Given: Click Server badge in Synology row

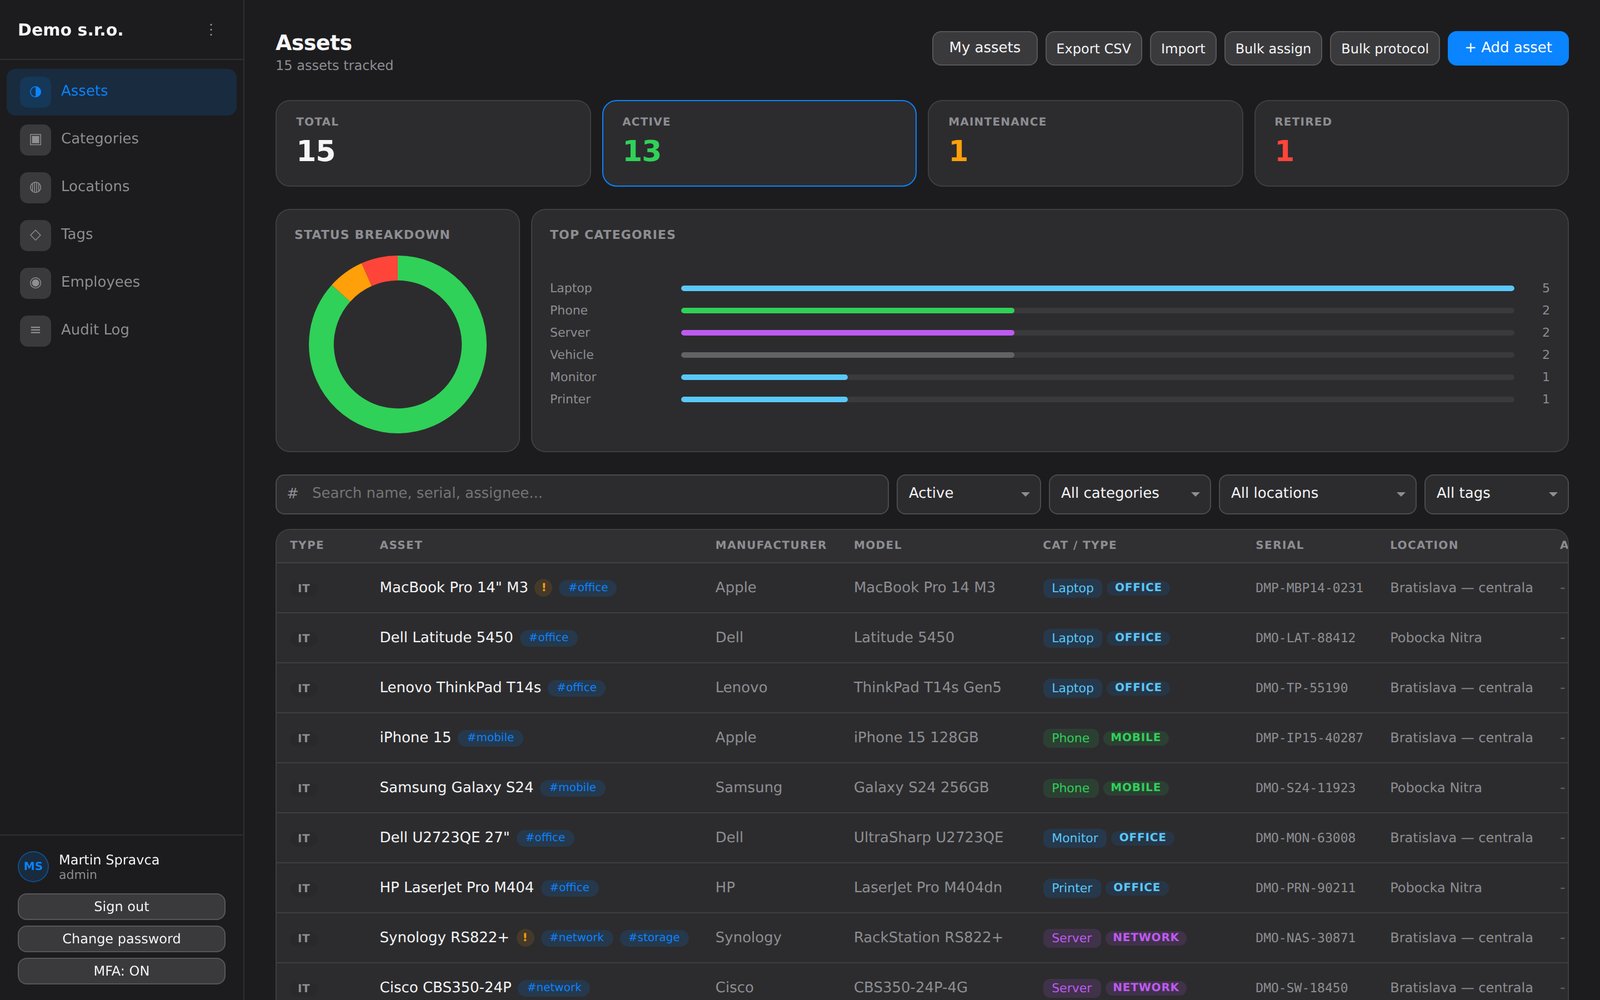Looking at the screenshot, I should [1071, 938].
